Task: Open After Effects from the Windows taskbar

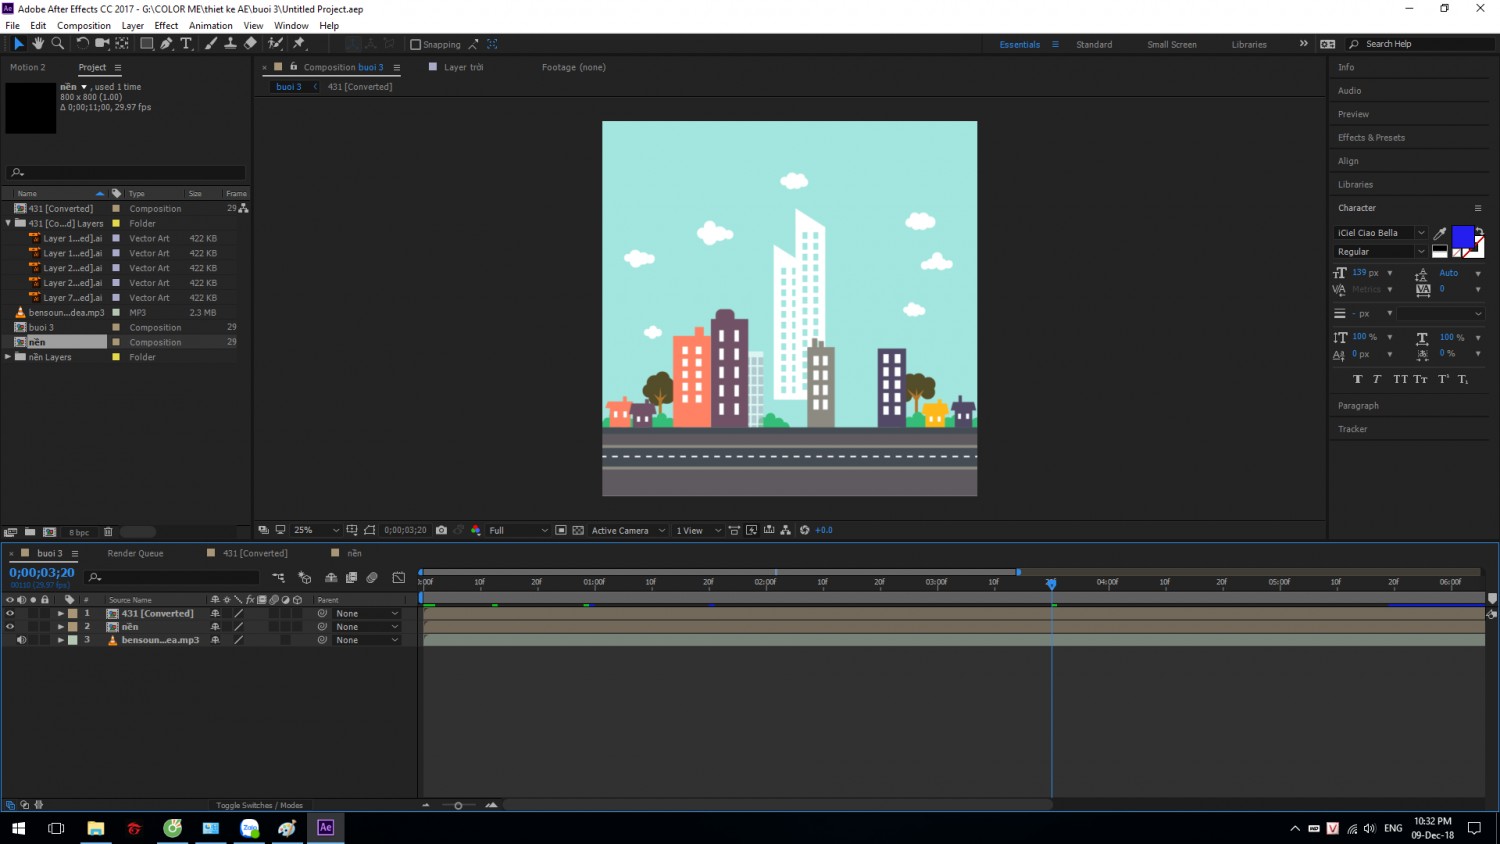Action: [x=325, y=827]
